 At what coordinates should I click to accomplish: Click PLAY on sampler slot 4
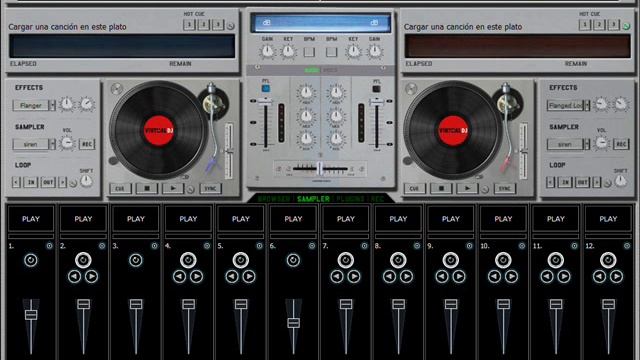(x=188, y=219)
